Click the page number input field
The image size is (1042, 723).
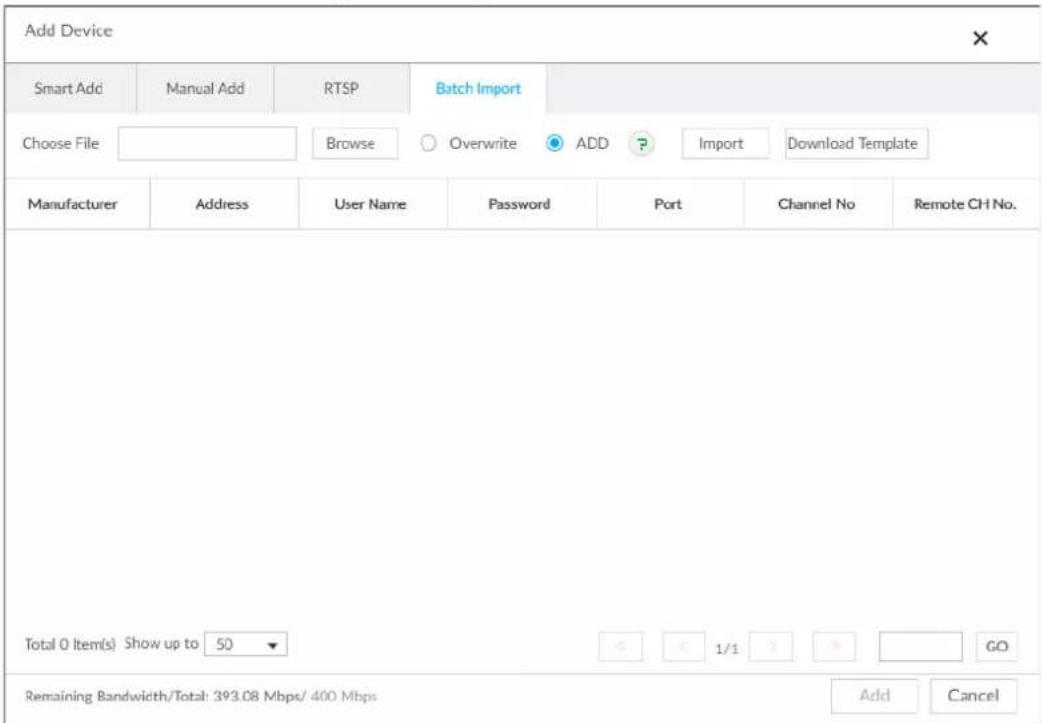(x=920, y=646)
